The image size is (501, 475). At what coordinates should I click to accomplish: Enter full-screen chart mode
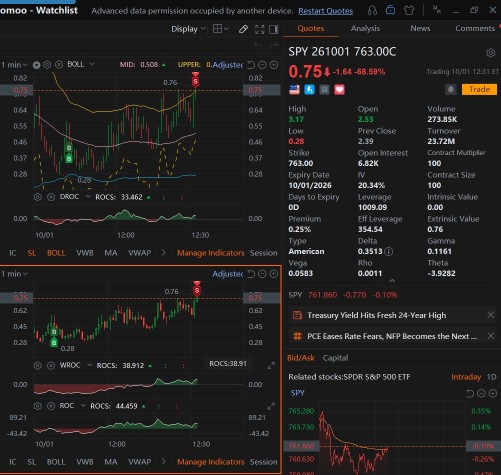259,29
